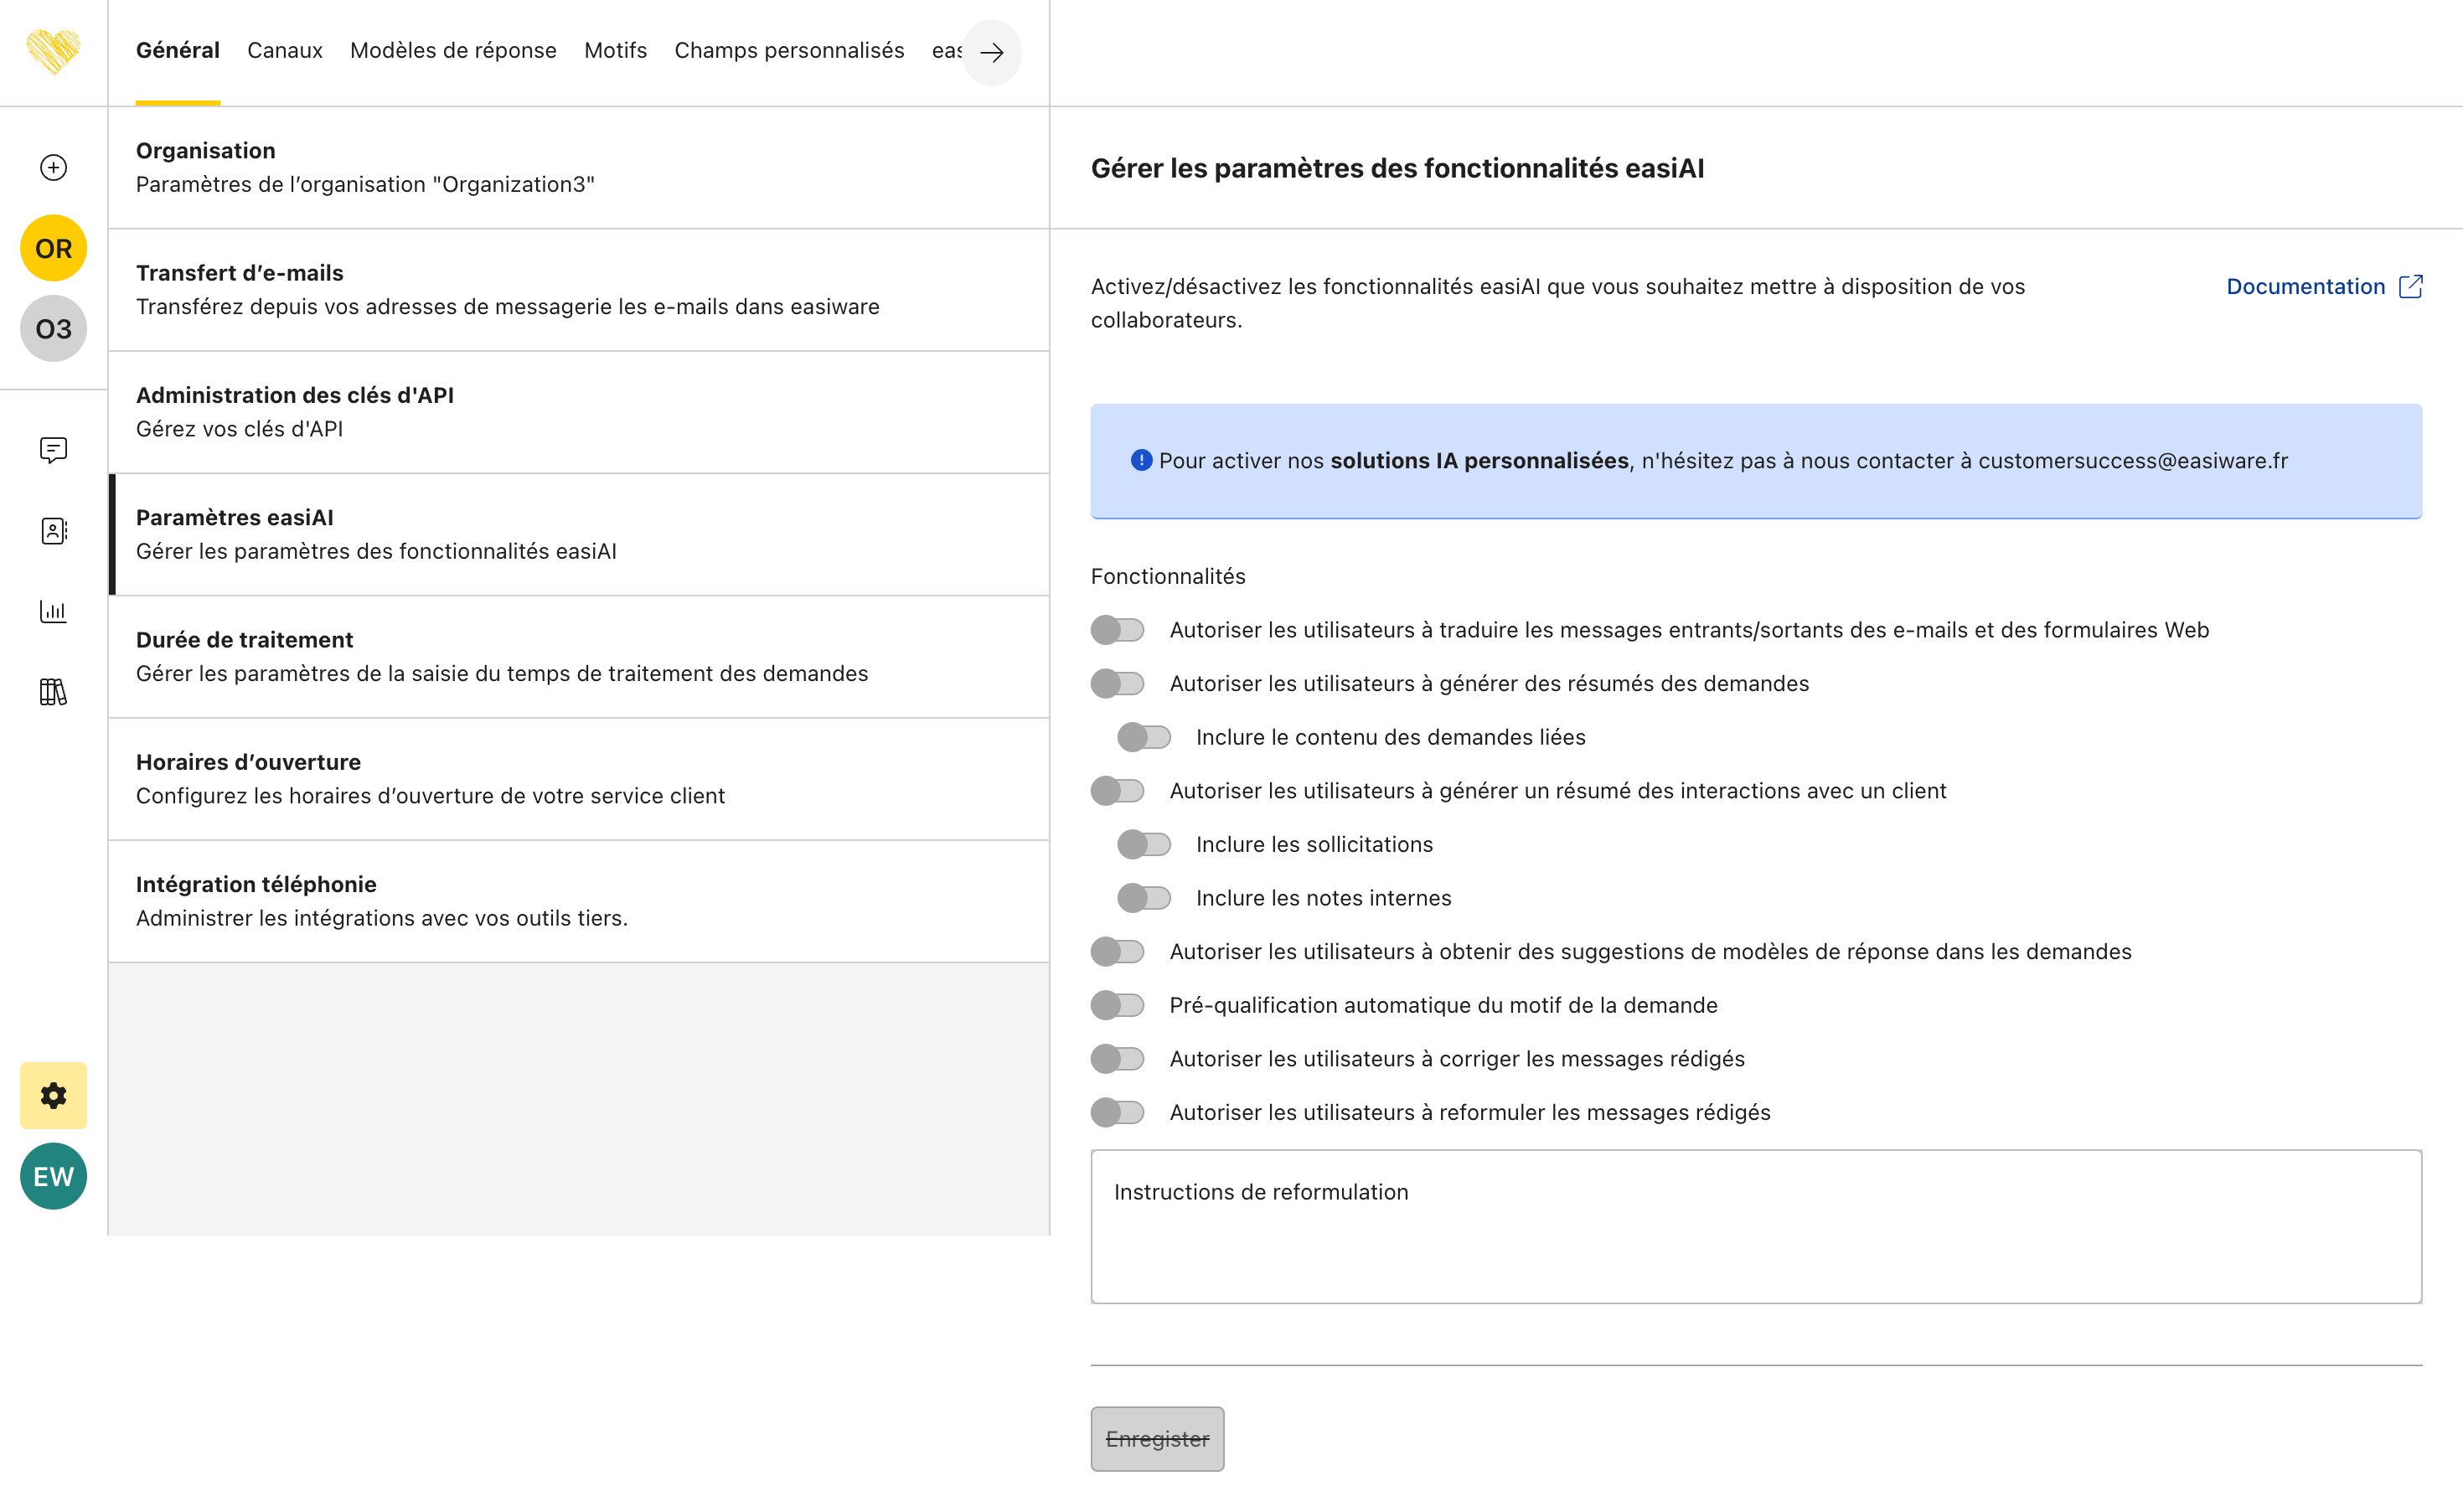Open the settings gear icon
The height and width of the screenshot is (1512, 2463).
click(x=53, y=1096)
